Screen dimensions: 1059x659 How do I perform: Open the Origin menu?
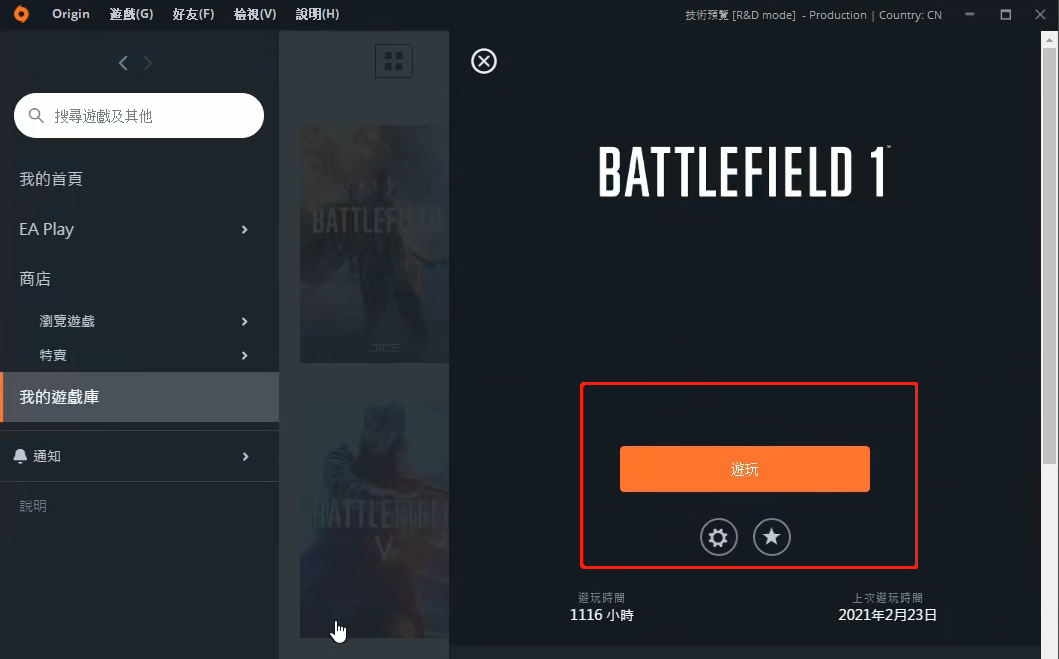click(x=71, y=14)
